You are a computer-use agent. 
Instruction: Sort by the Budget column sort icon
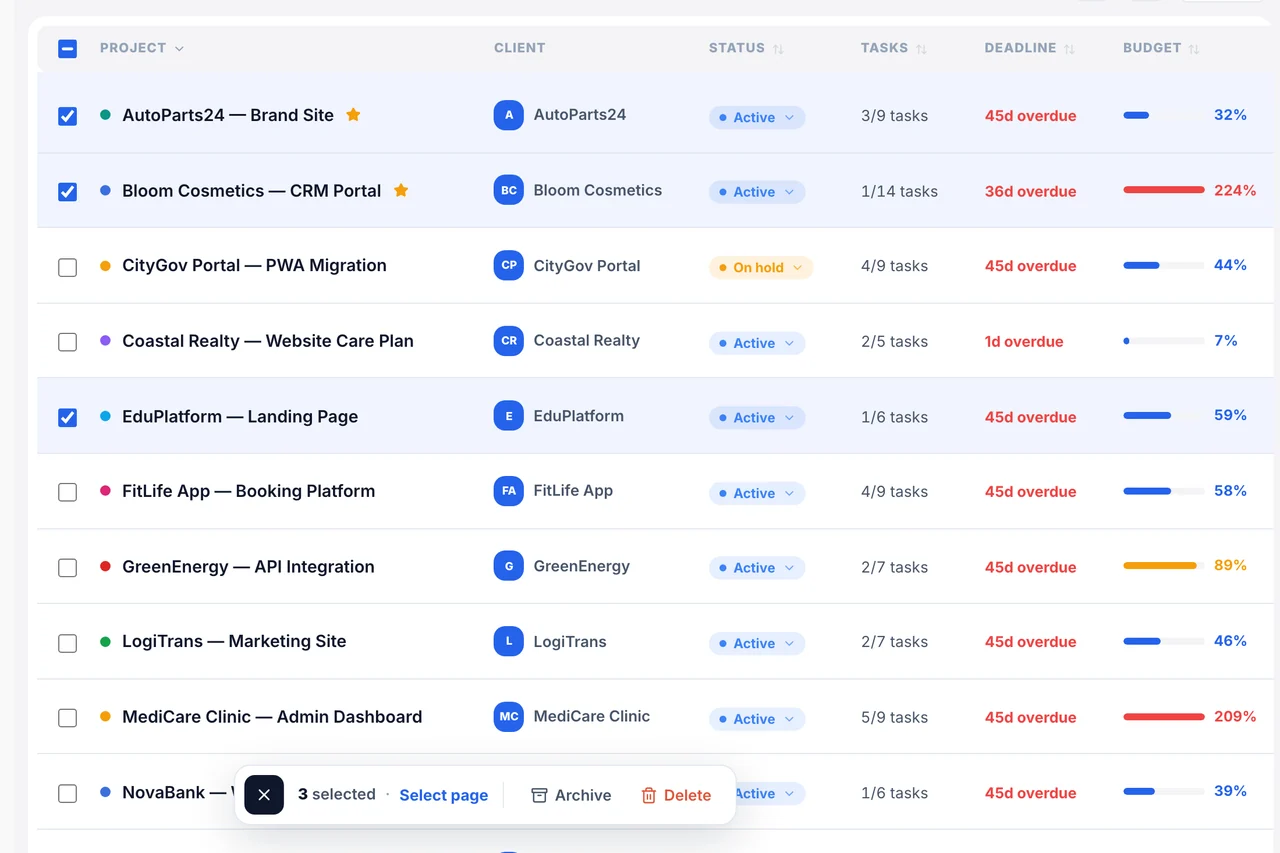[x=1194, y=49]
